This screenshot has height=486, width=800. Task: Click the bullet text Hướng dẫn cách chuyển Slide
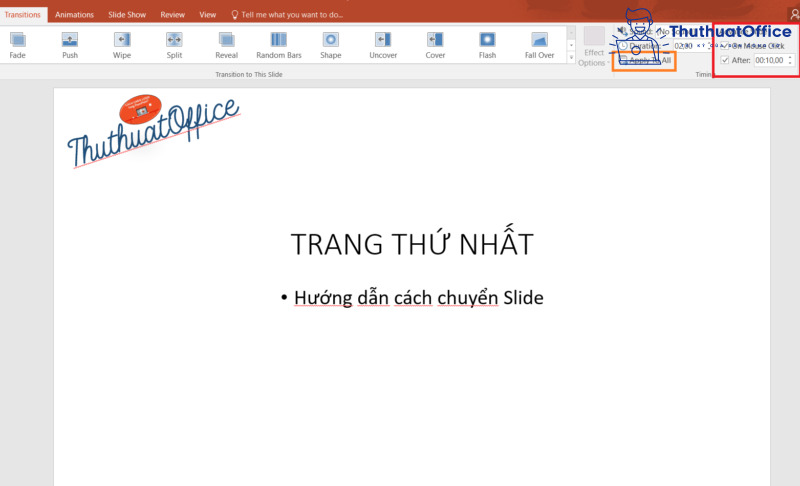418,298
